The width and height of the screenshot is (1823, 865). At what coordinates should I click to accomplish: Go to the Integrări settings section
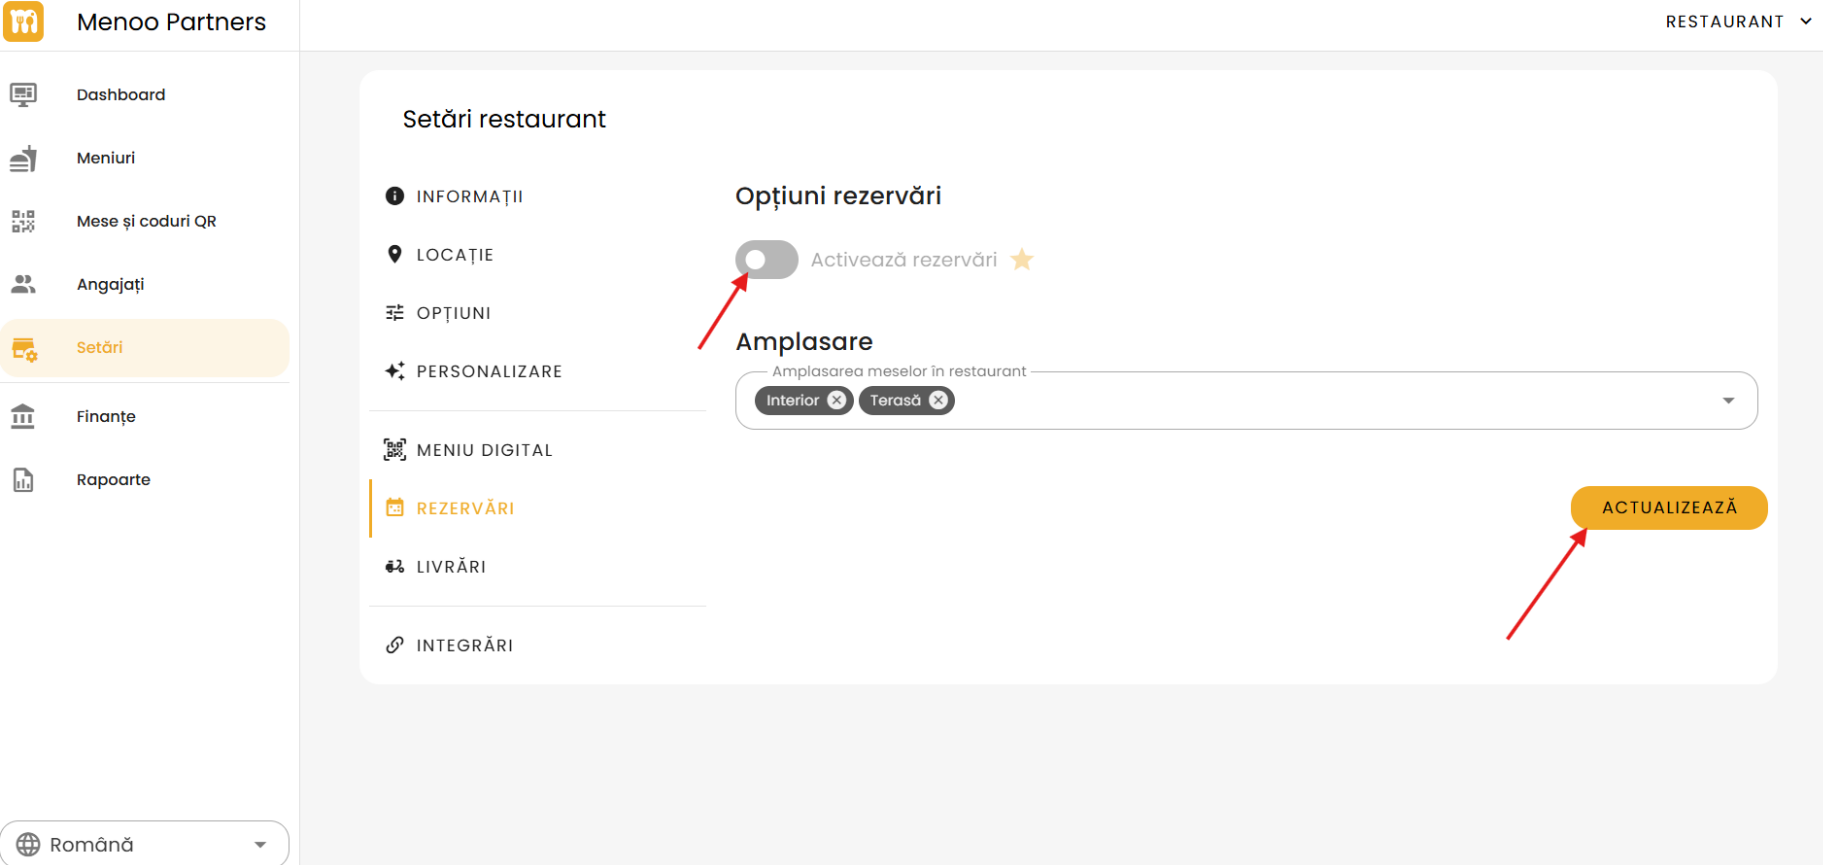pyautogui.click(x=464, y=645)
